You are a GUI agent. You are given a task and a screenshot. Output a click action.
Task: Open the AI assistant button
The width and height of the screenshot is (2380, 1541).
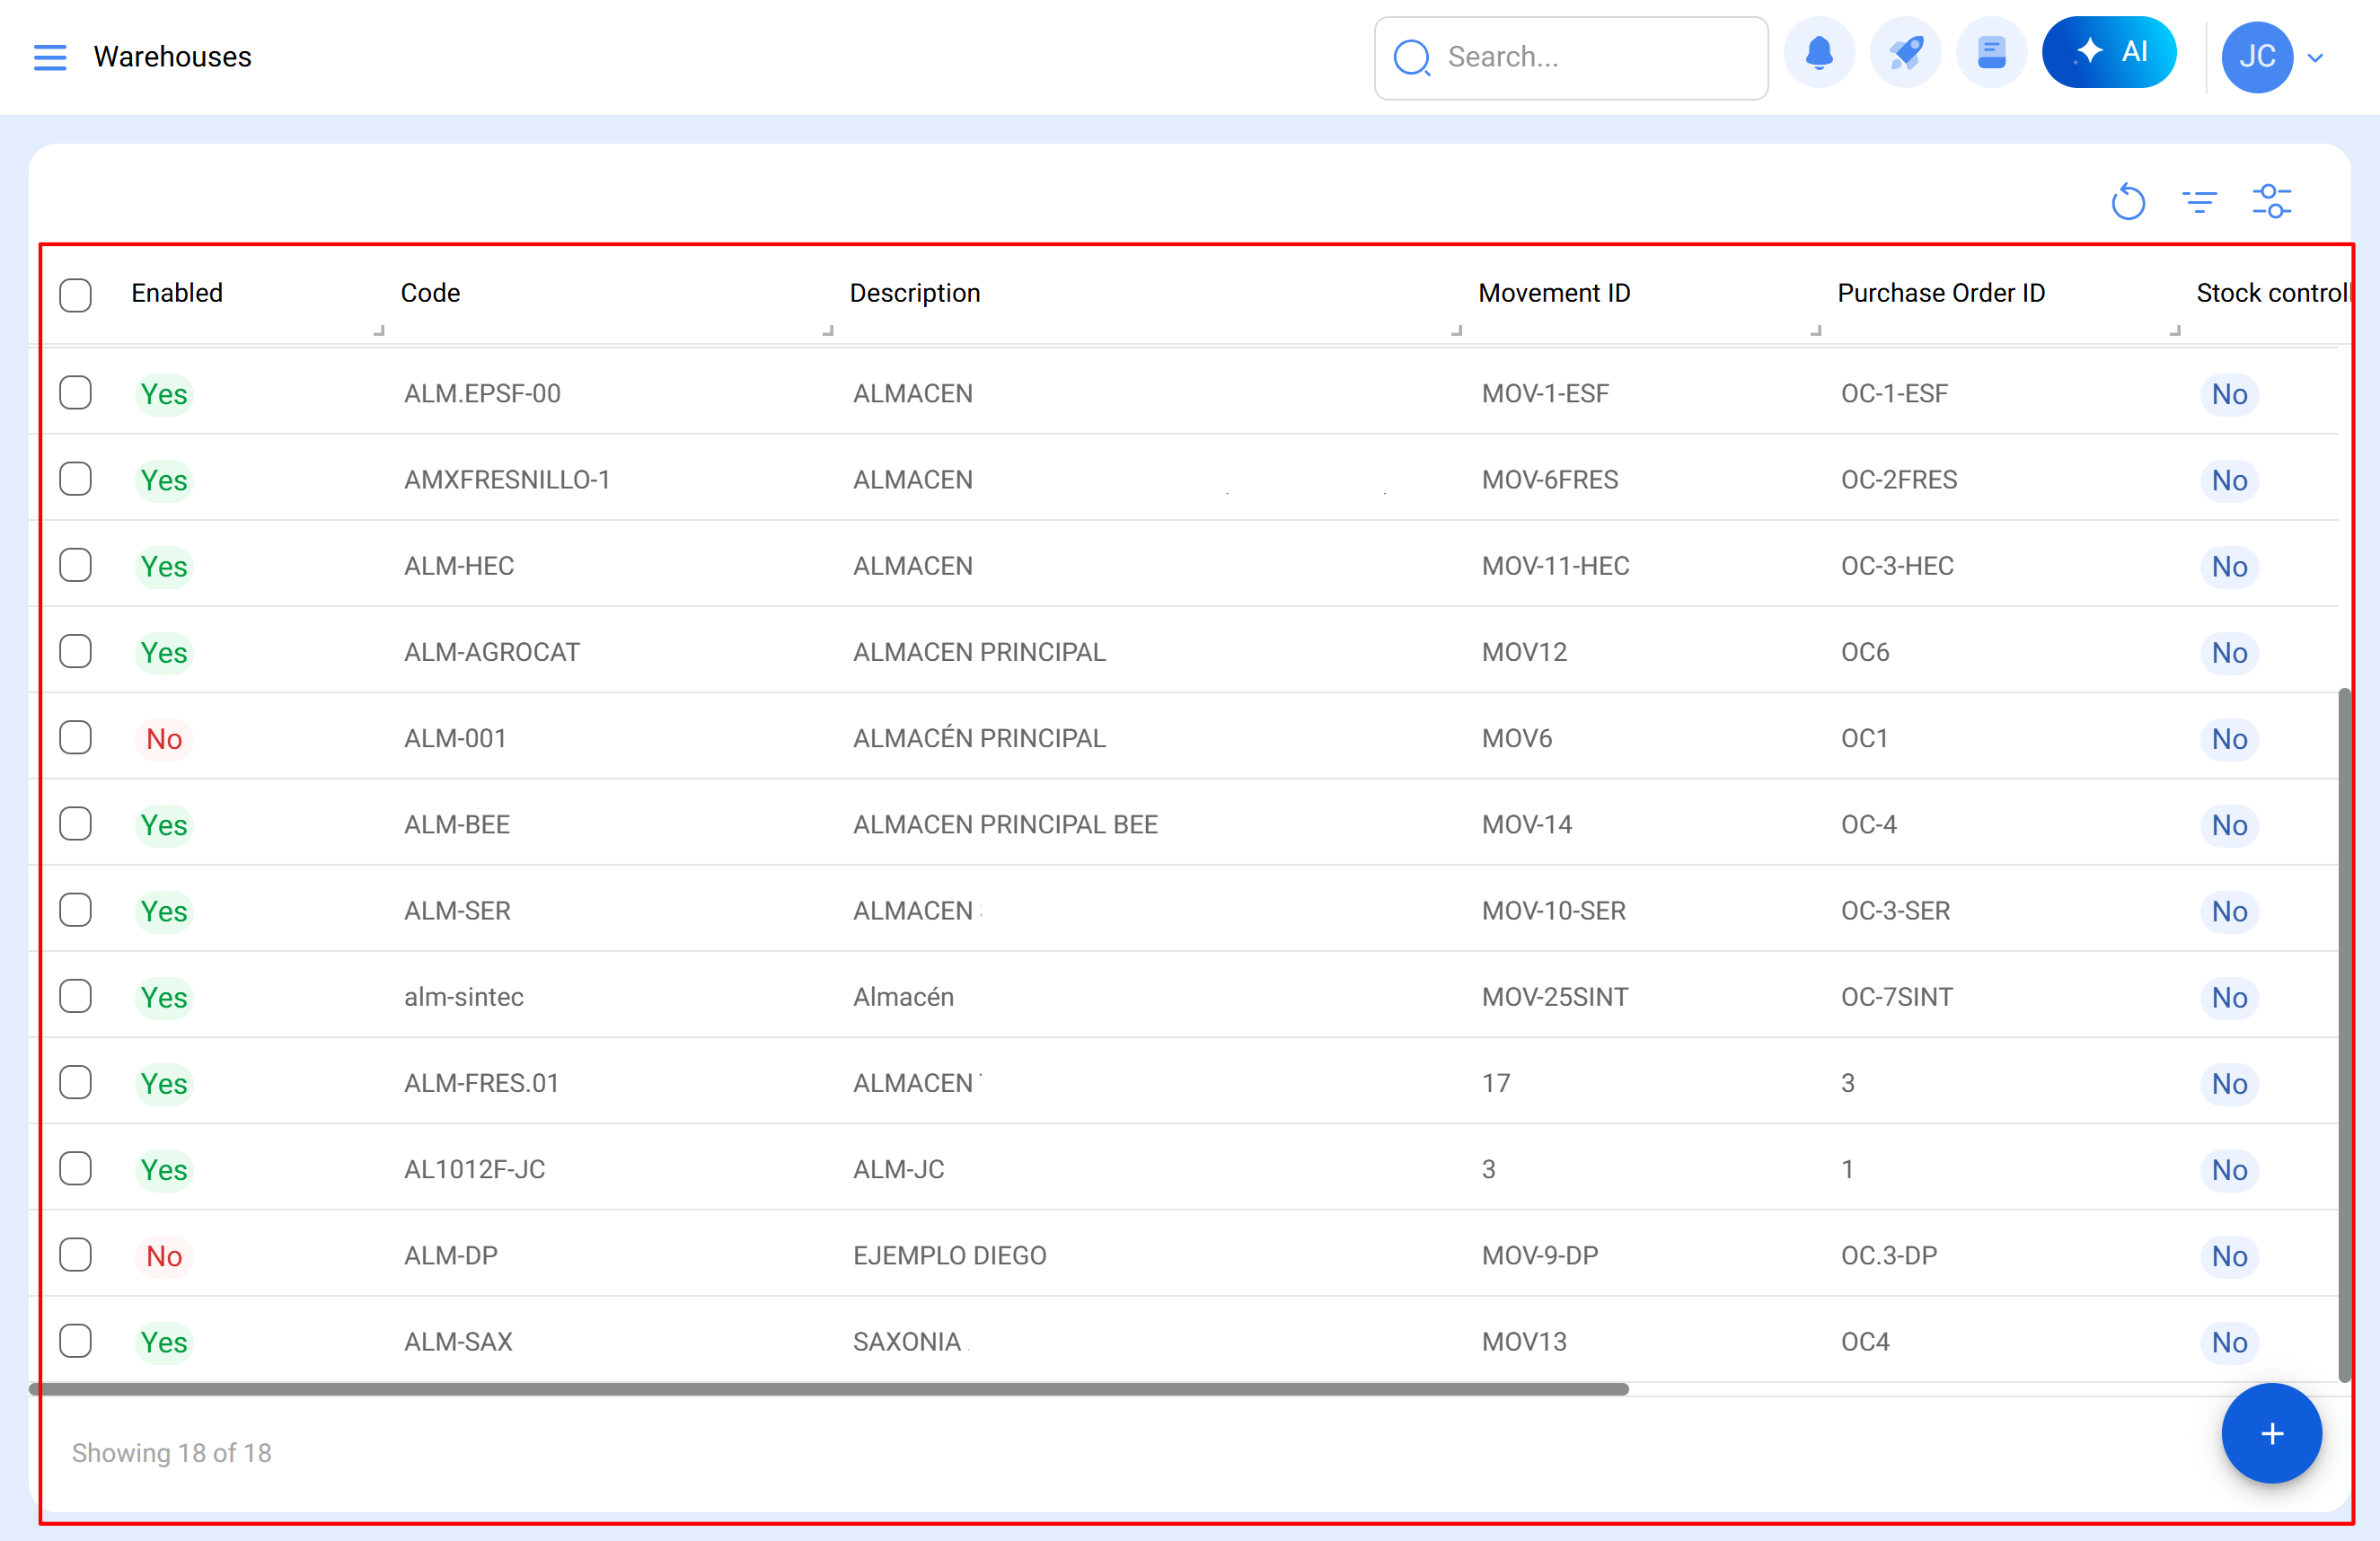tap(2109, 53)
